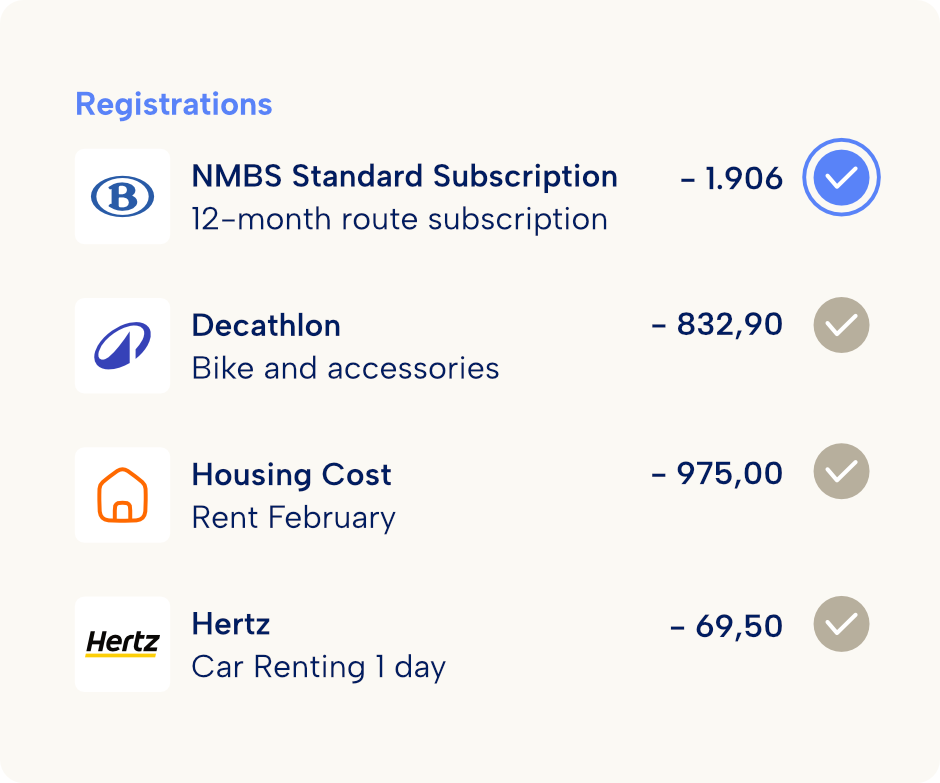Click the 12-month route subscription description
This screenshot has height=783, width=940.
(400, 219)
